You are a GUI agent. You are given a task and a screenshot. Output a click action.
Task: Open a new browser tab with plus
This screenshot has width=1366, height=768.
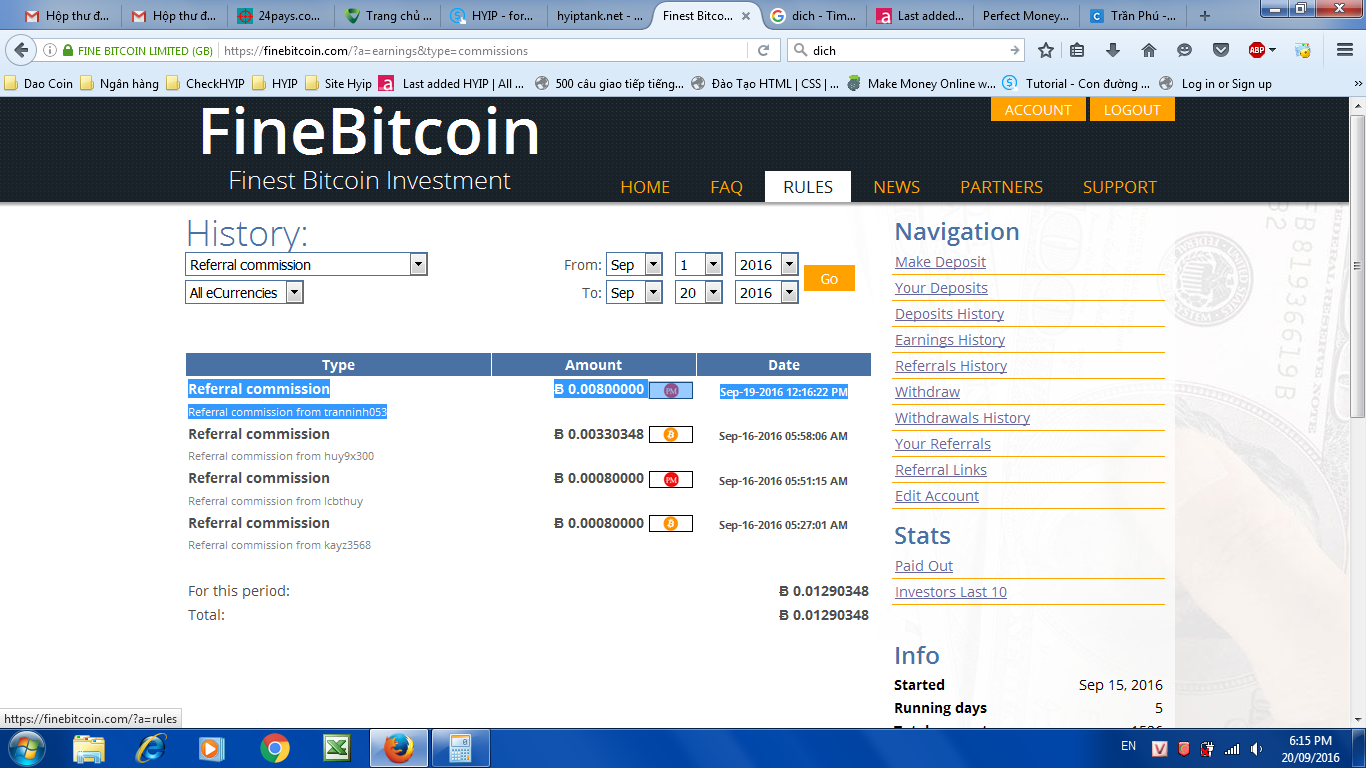[1204, 16]
